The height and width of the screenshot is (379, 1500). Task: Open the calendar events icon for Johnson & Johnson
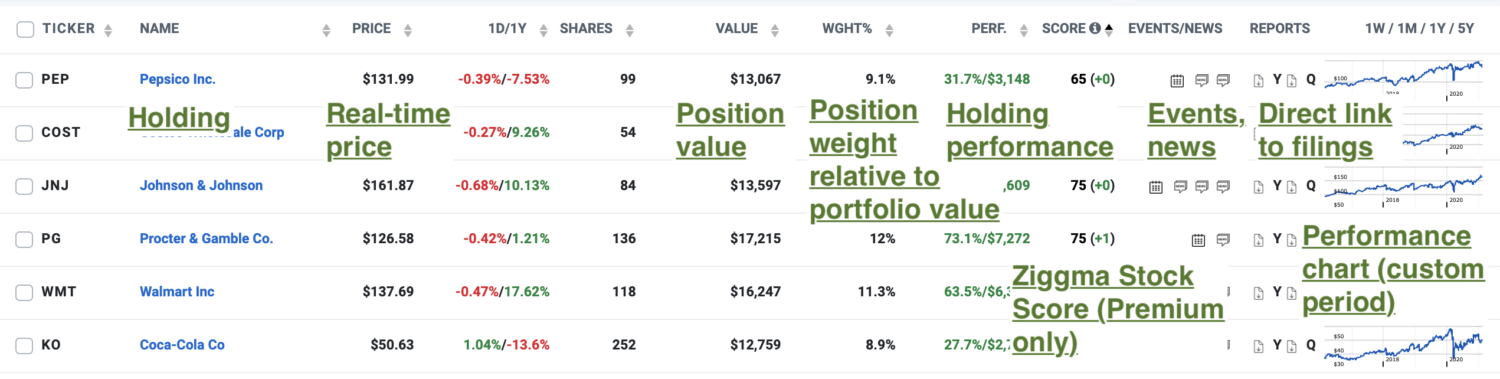click(1156, 186)
